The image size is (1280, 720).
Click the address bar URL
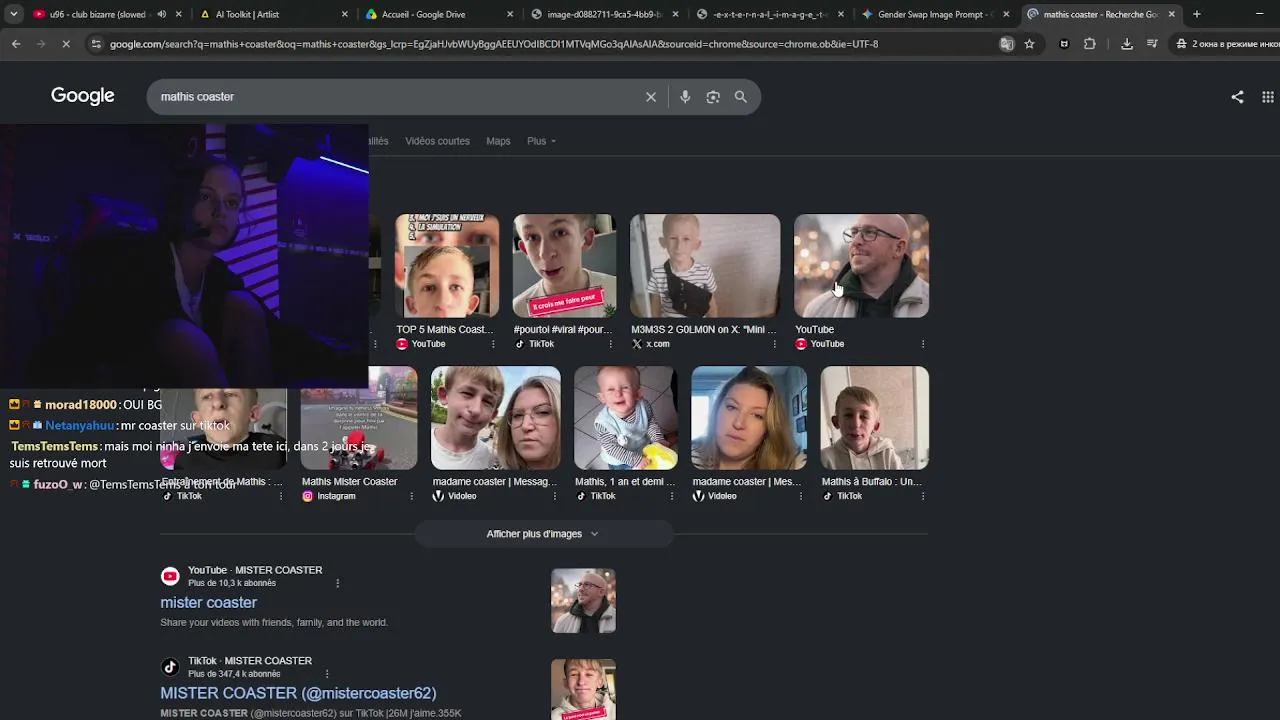point(494,44)
